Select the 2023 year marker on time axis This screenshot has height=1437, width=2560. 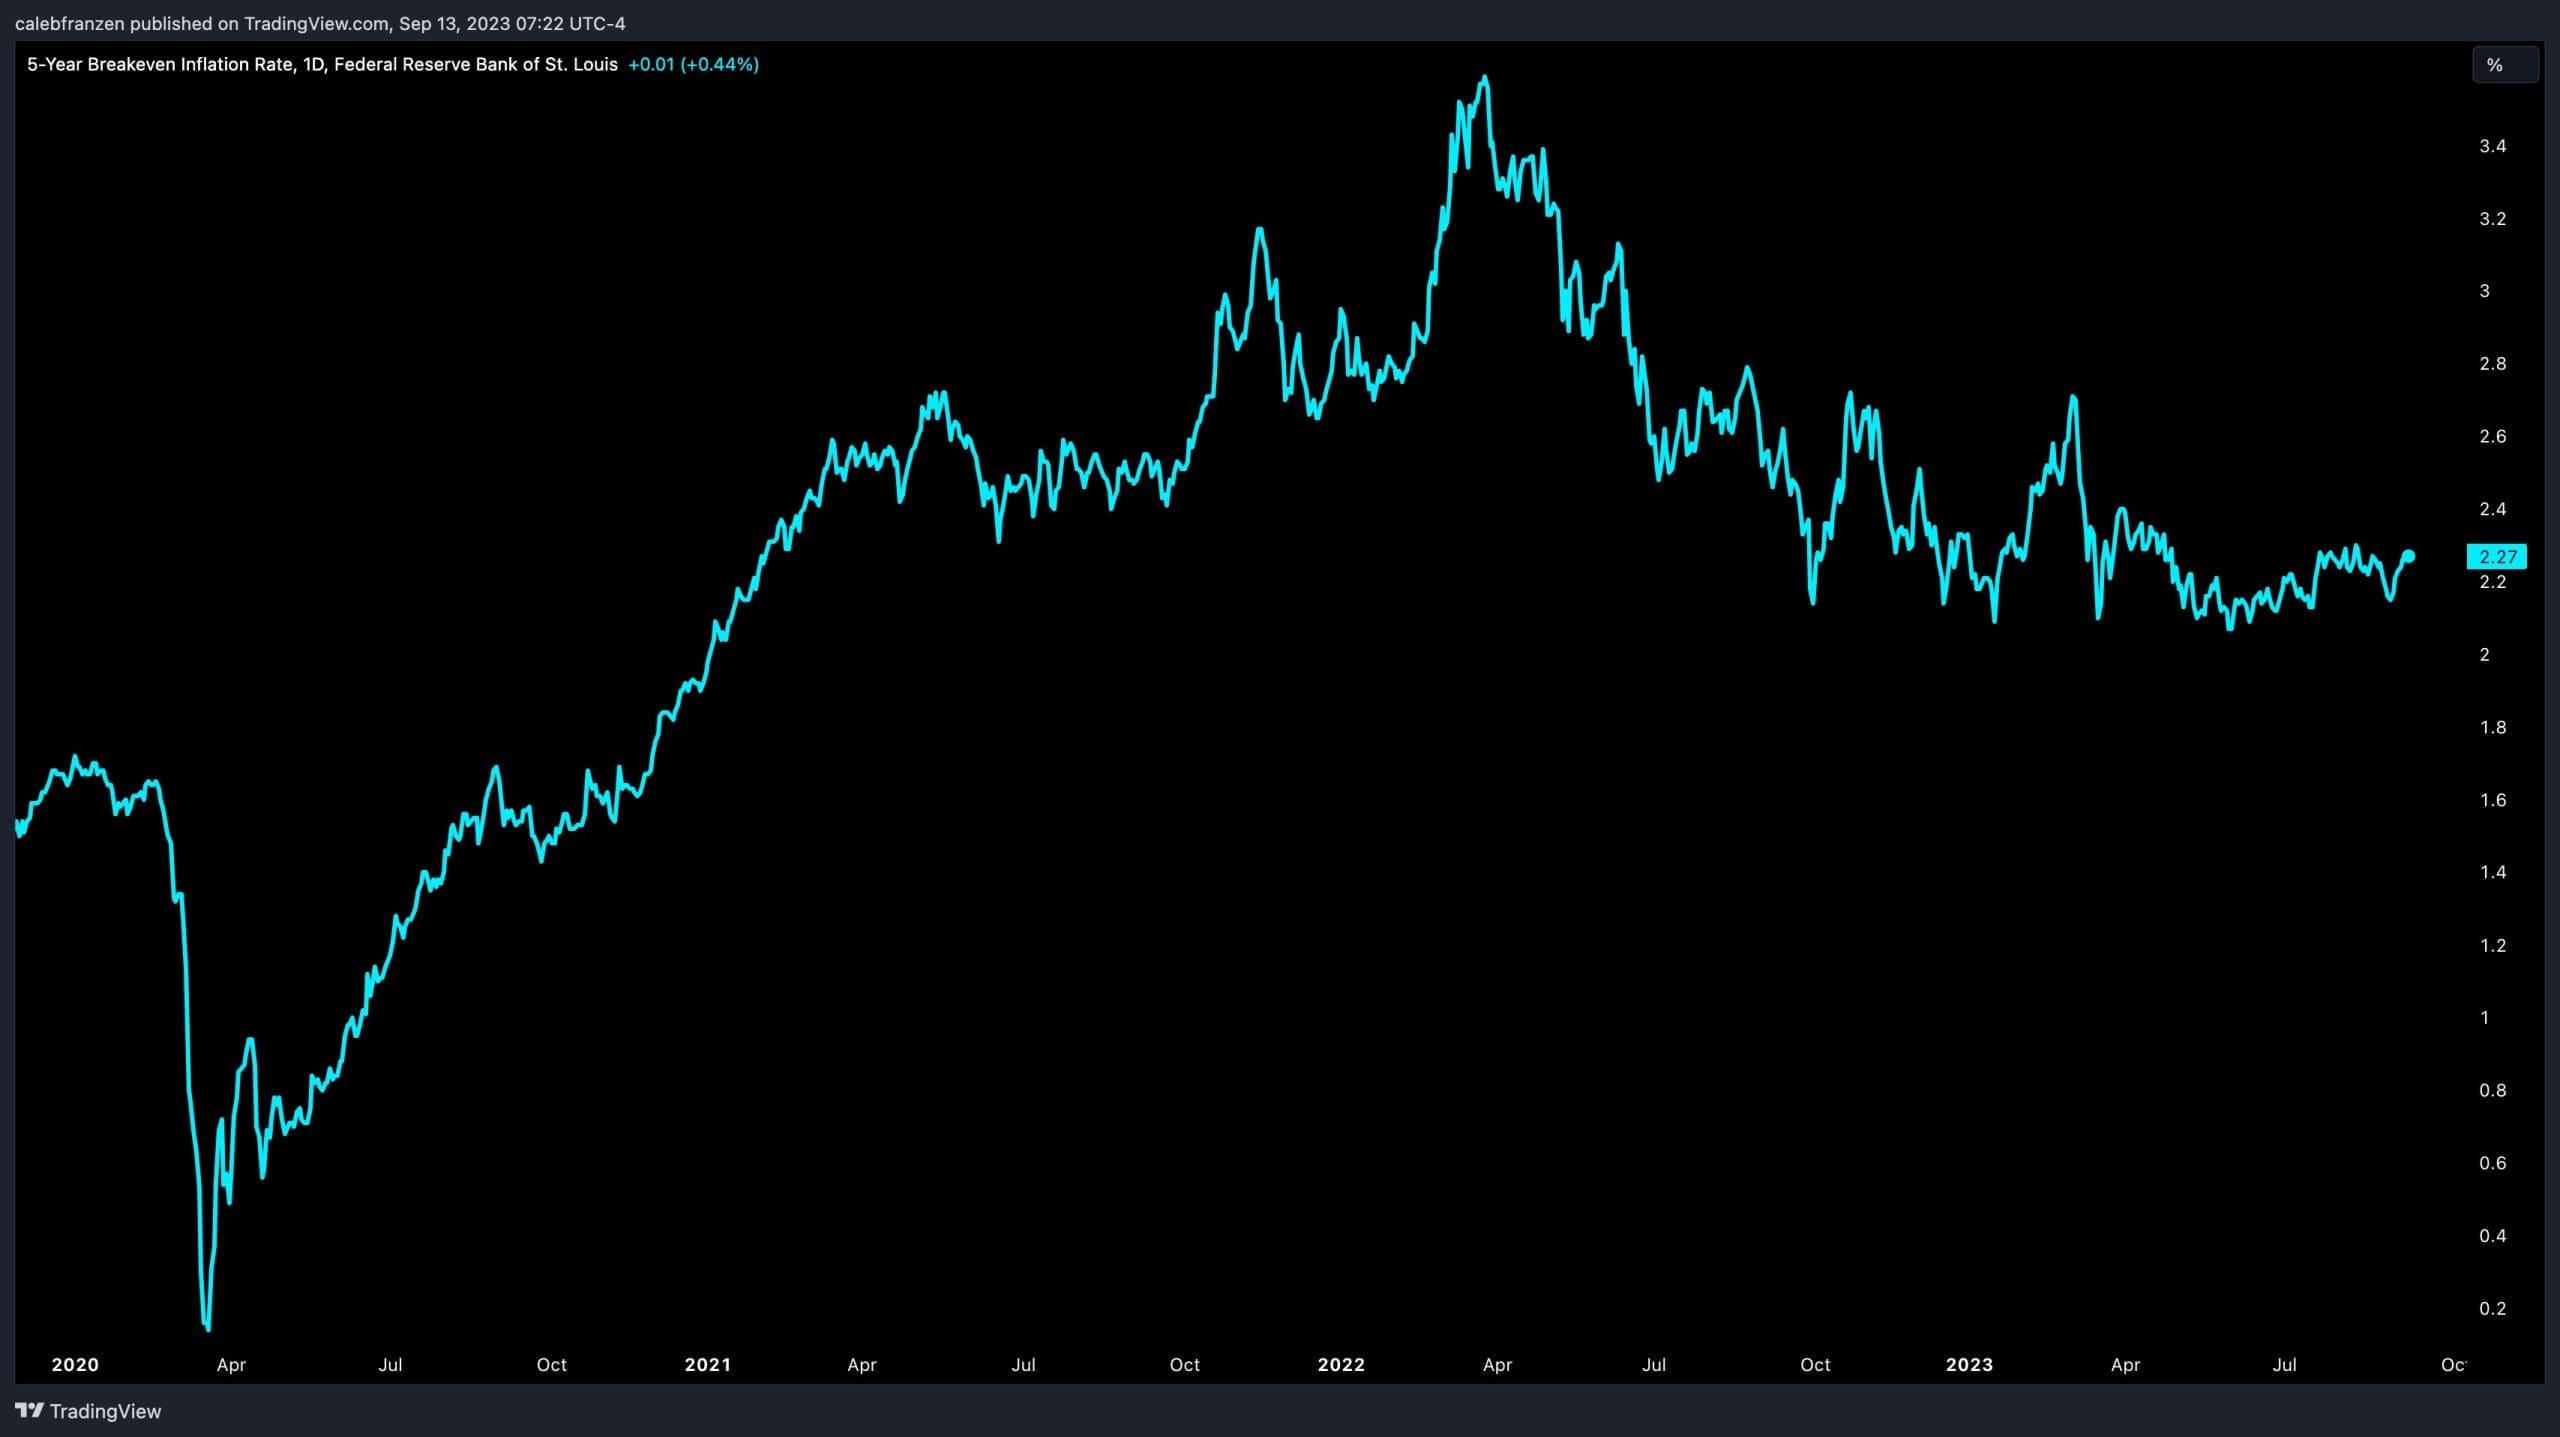click(x=1969, y=1365)
